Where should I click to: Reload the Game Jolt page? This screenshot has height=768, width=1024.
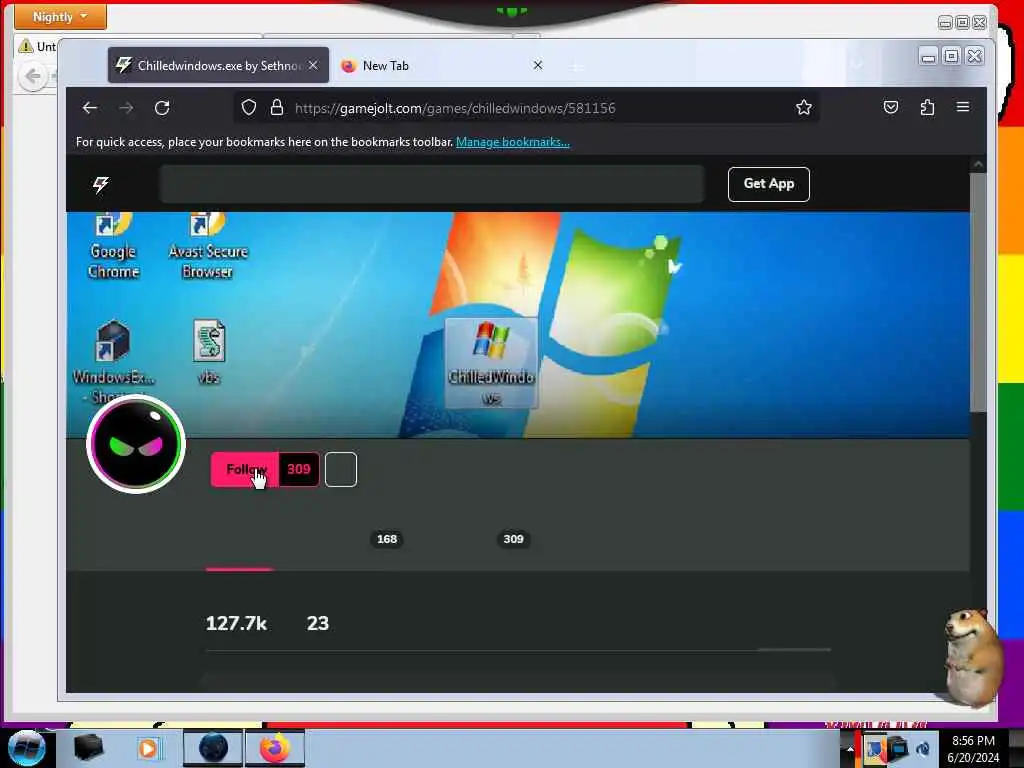162,108
